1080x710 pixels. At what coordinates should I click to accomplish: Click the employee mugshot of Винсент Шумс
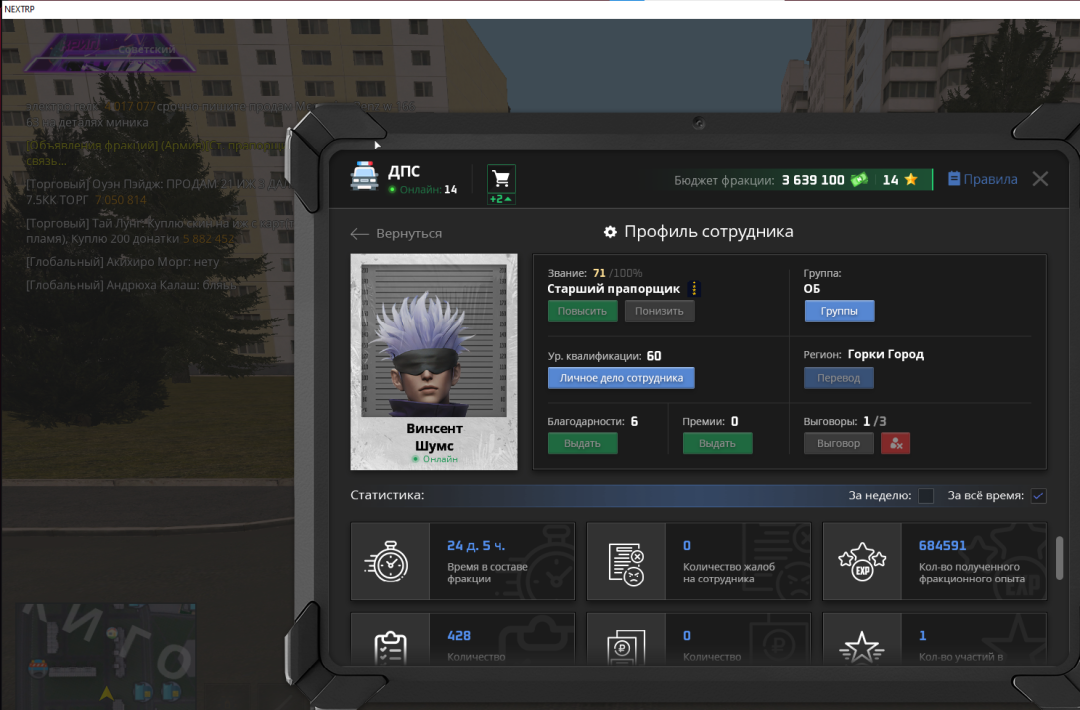tap(433, 347)
